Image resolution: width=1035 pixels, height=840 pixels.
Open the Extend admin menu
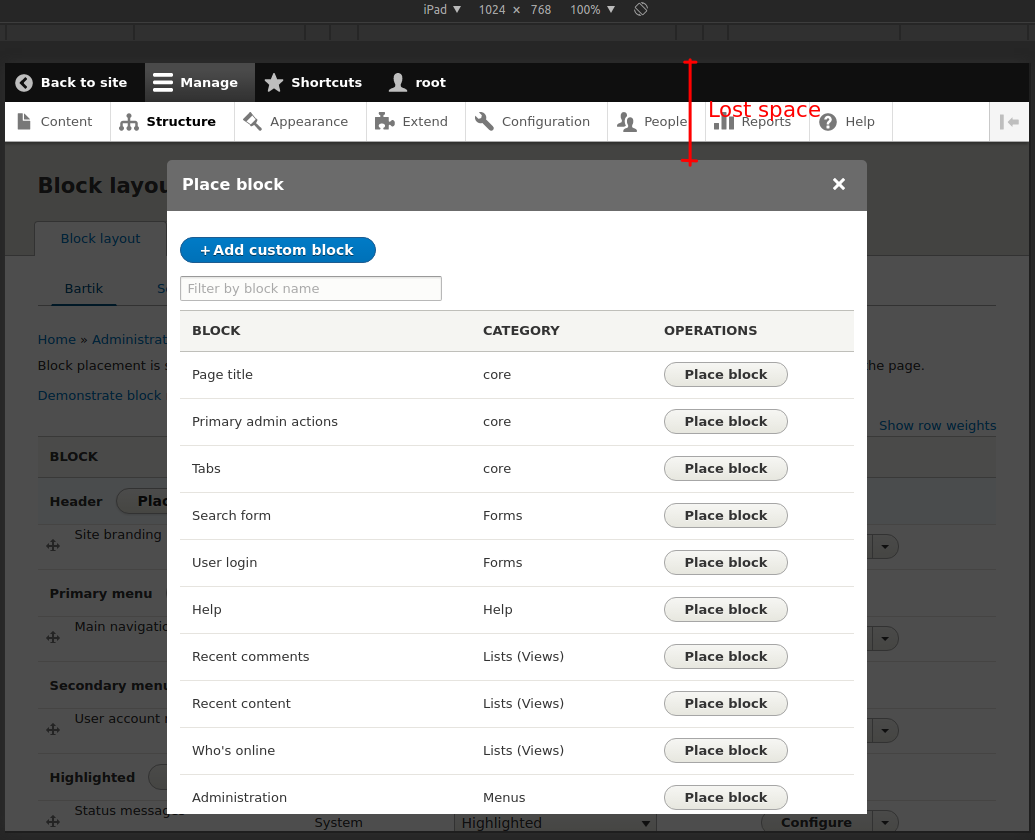tap(416, 122)
